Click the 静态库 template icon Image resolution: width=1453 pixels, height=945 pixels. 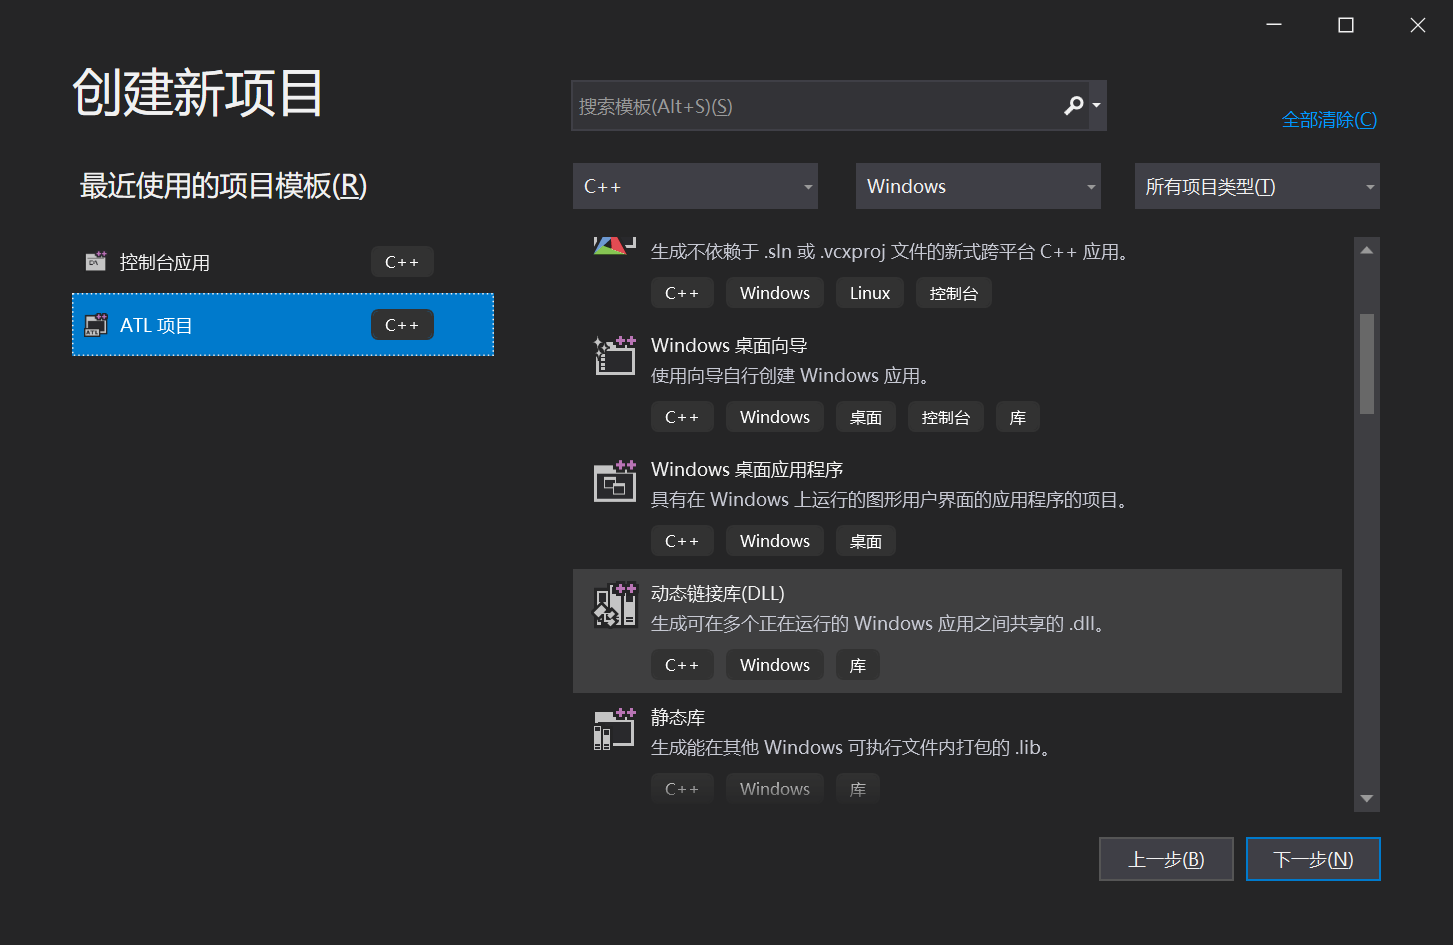(x=615, y=729)
